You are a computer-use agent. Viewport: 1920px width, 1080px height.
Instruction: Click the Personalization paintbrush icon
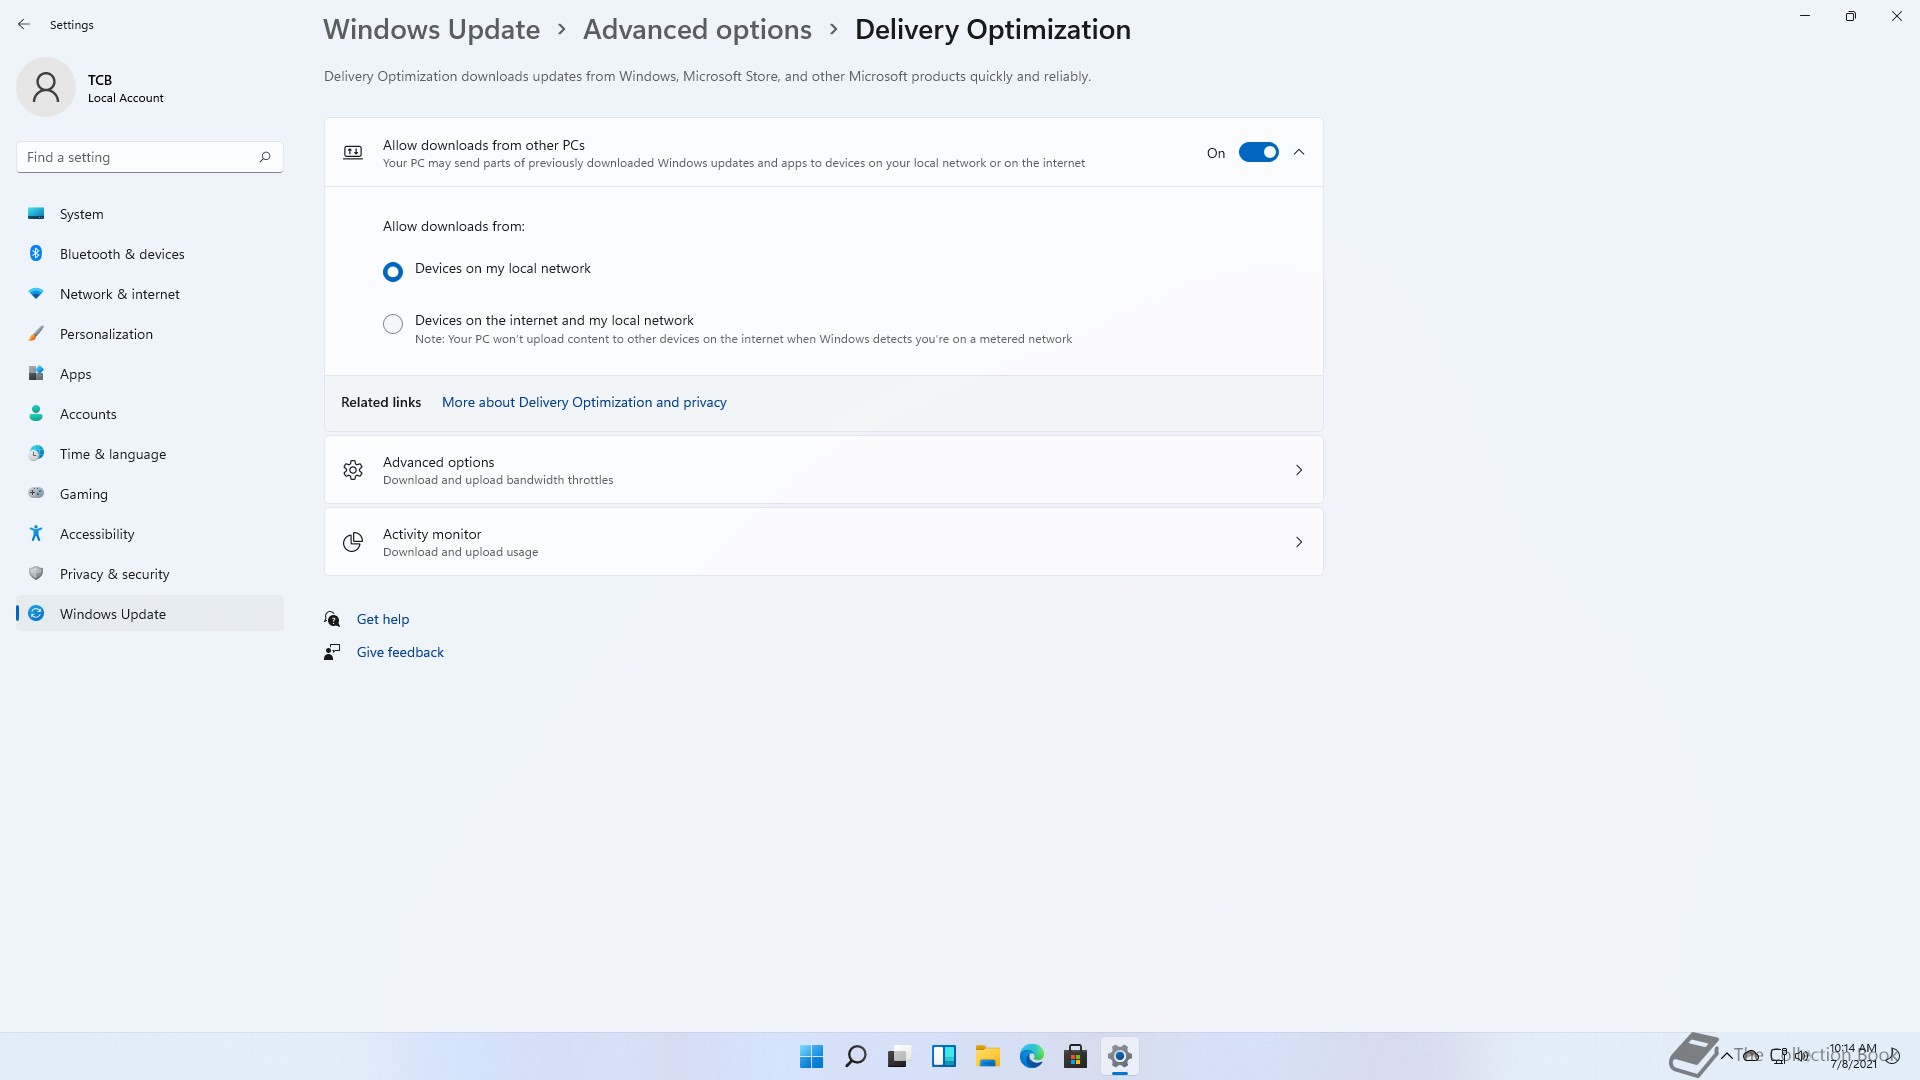click(x=36, y=333)
